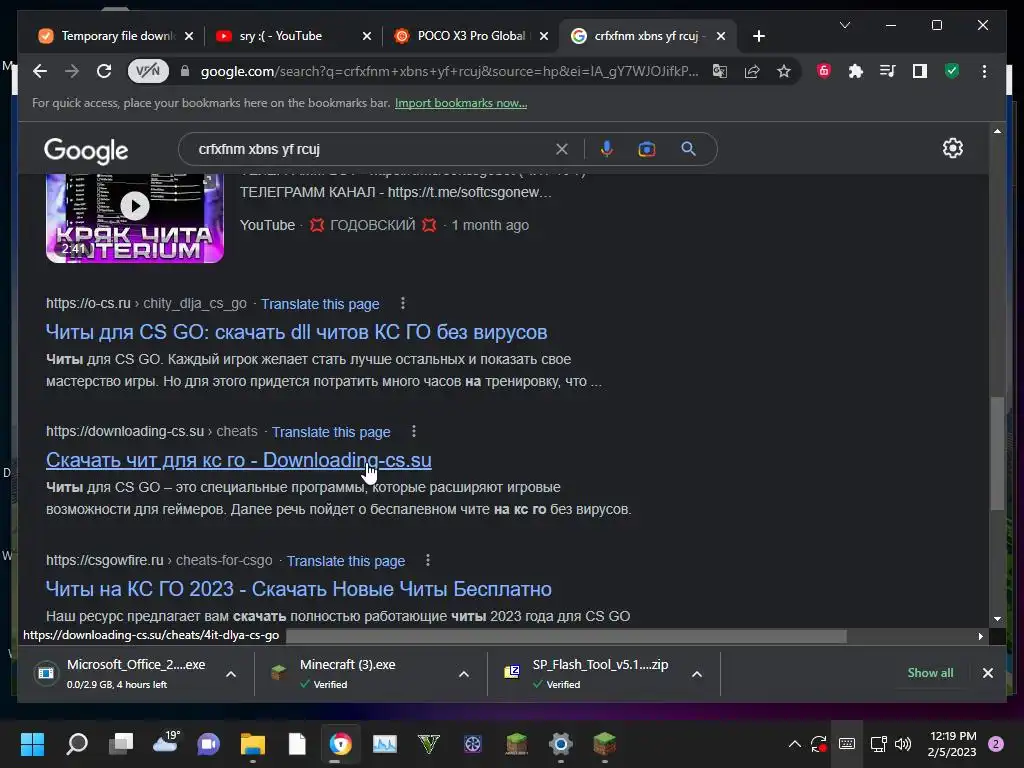The height and width of the screenshot is (768, 1024).
Task: Click 'Translate this page' for downloading-cs.su result
Action: [331, 432]
